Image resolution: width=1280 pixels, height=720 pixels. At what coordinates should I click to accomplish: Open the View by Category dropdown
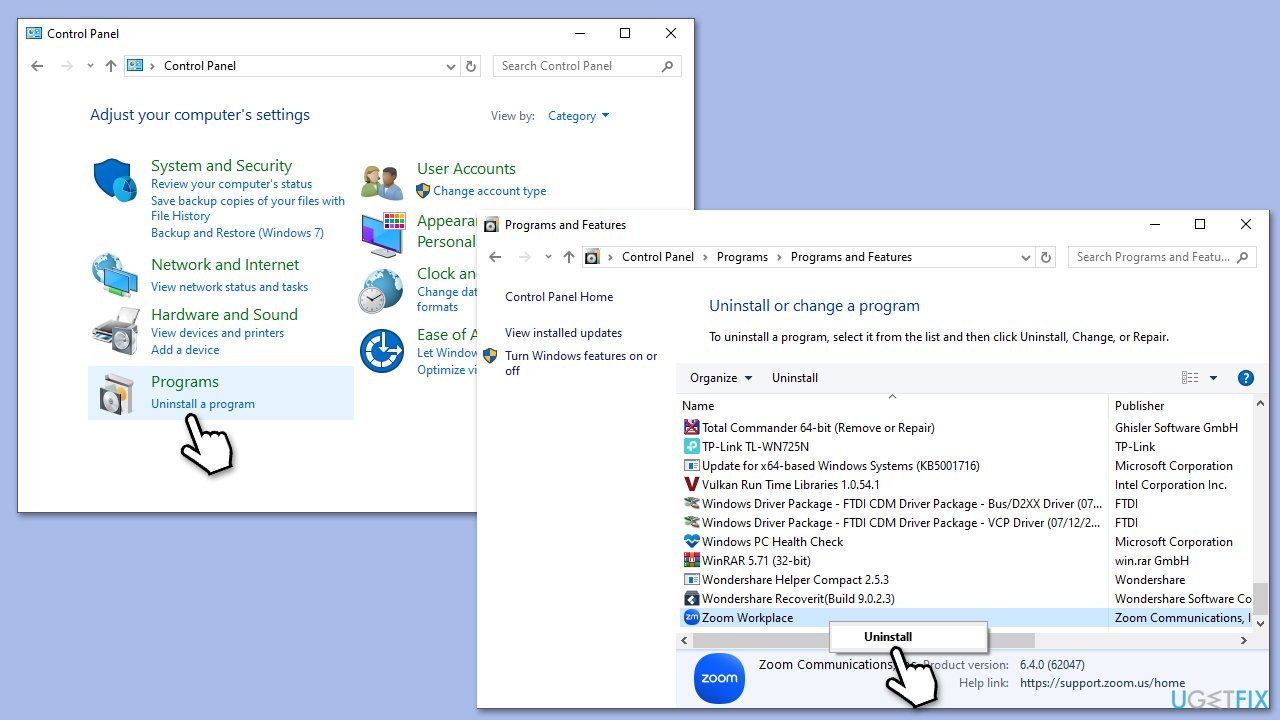point(578,115)
